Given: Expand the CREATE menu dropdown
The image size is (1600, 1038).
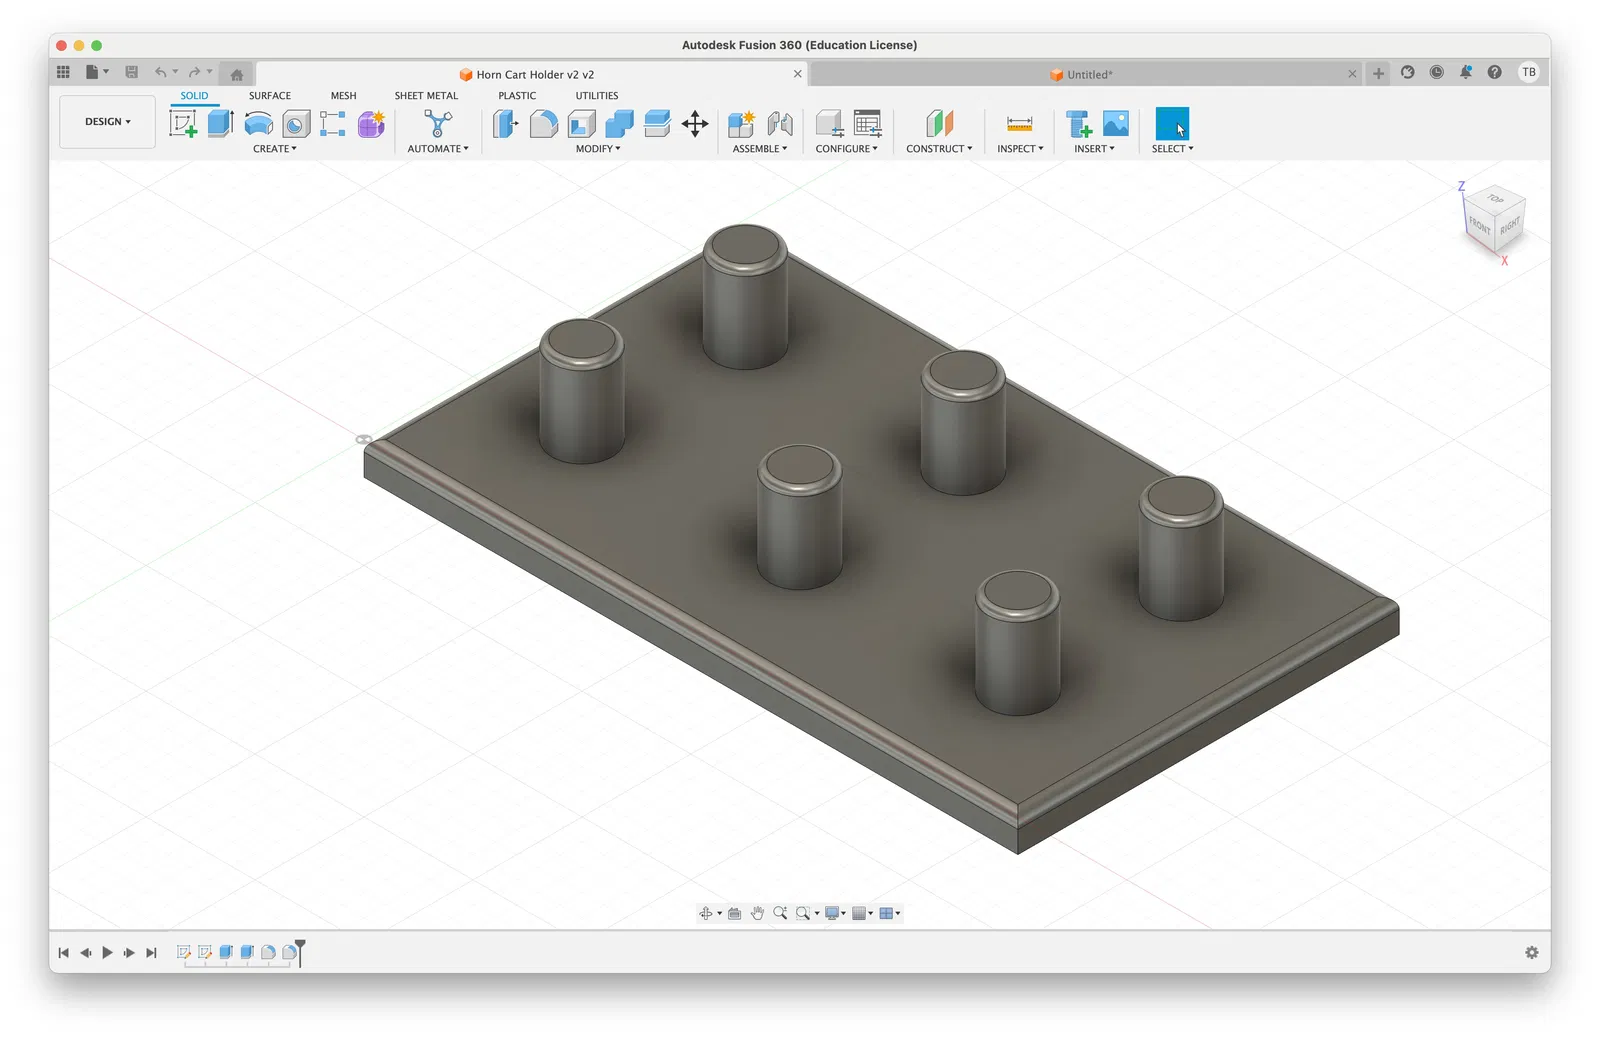Looking at the screenshot, I should [x=275, y=149].
